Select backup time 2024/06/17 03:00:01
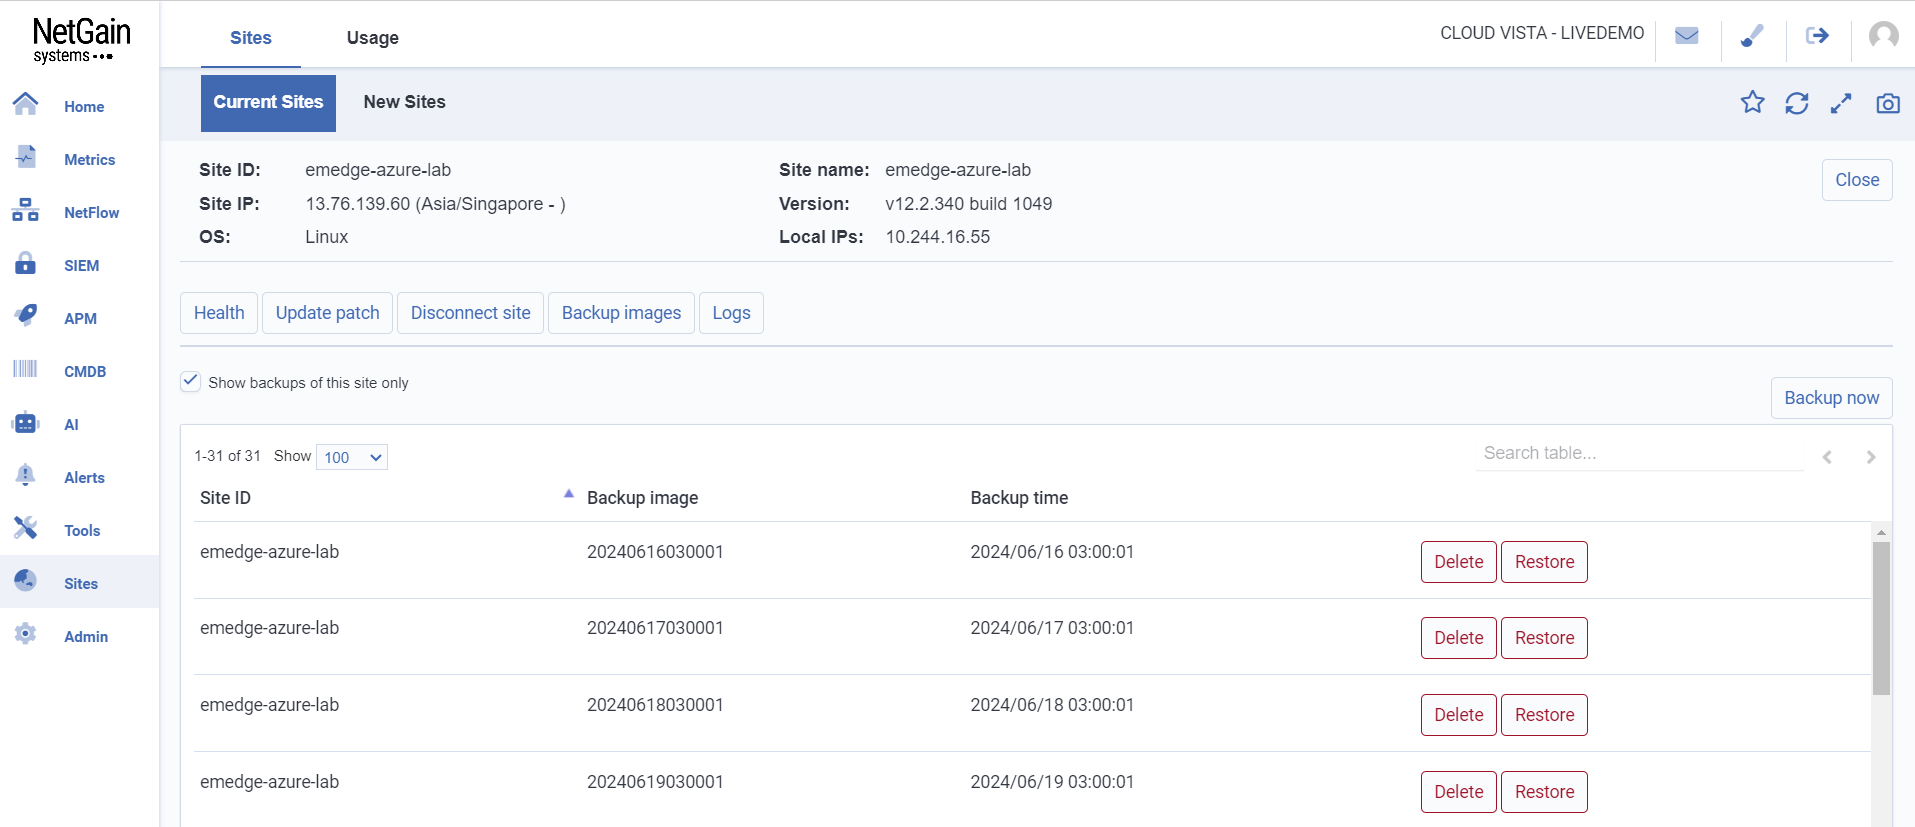The height and width of the screenshot is (827, 1915). coord(1052,628)
